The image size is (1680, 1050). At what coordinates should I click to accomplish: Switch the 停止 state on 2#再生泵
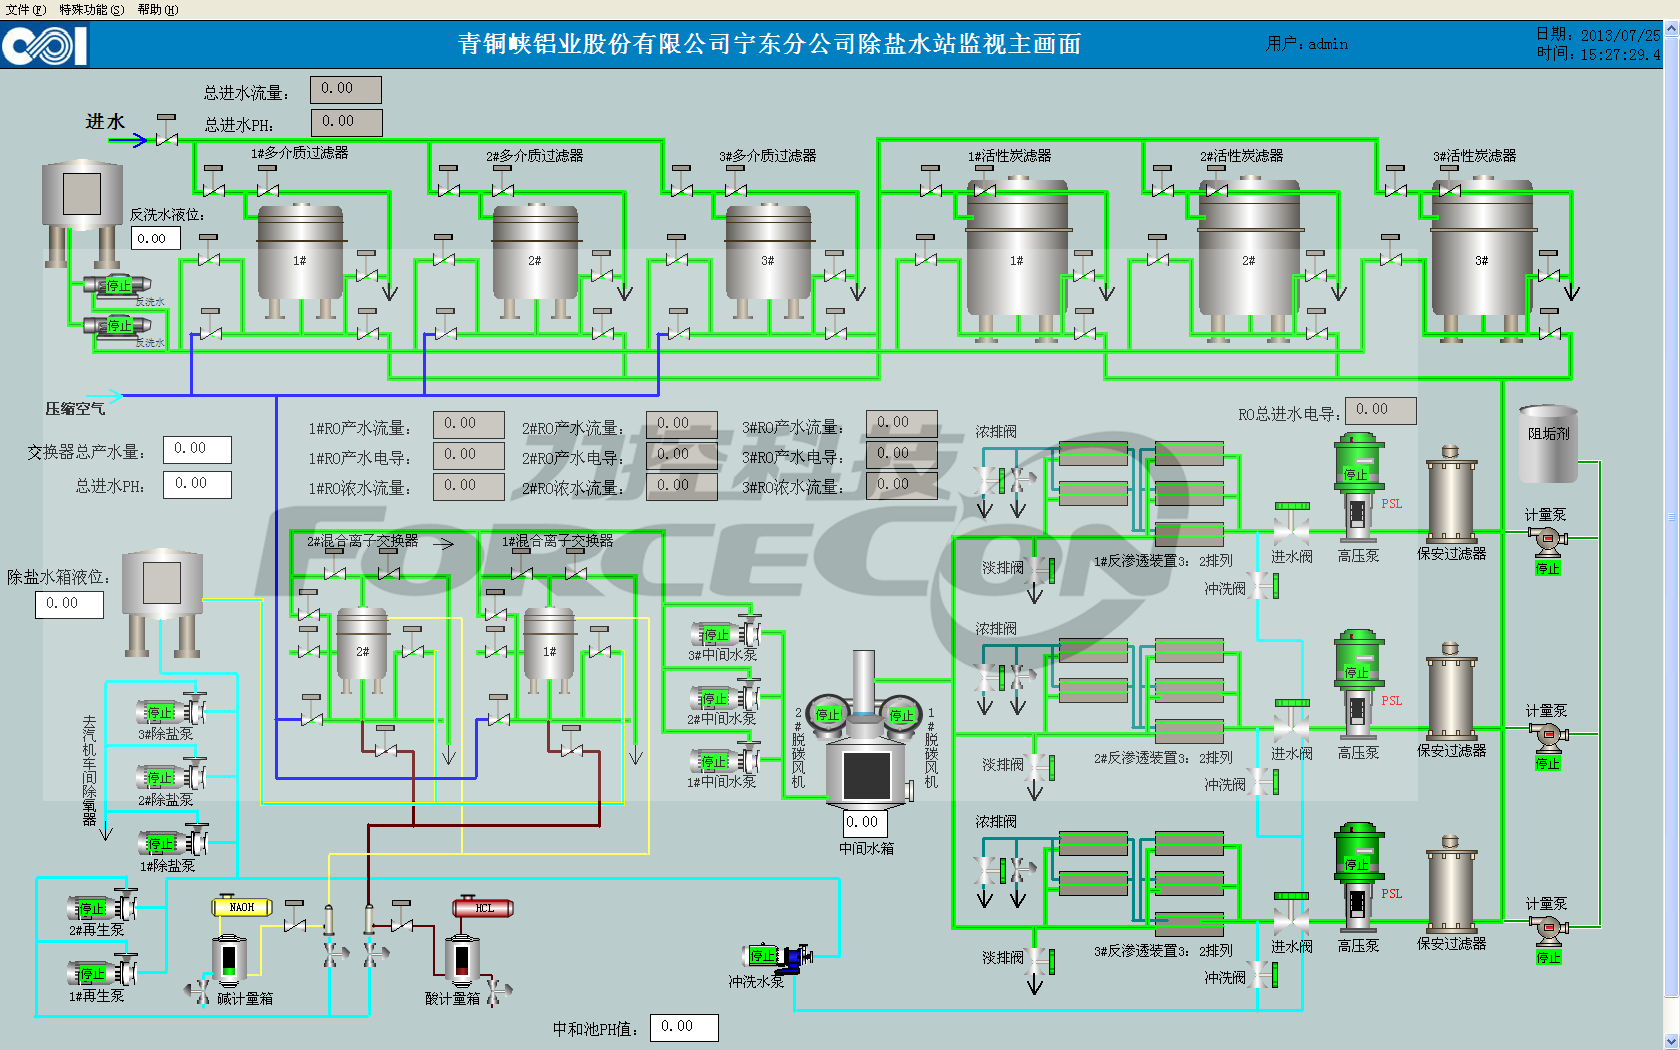(92, 908)
